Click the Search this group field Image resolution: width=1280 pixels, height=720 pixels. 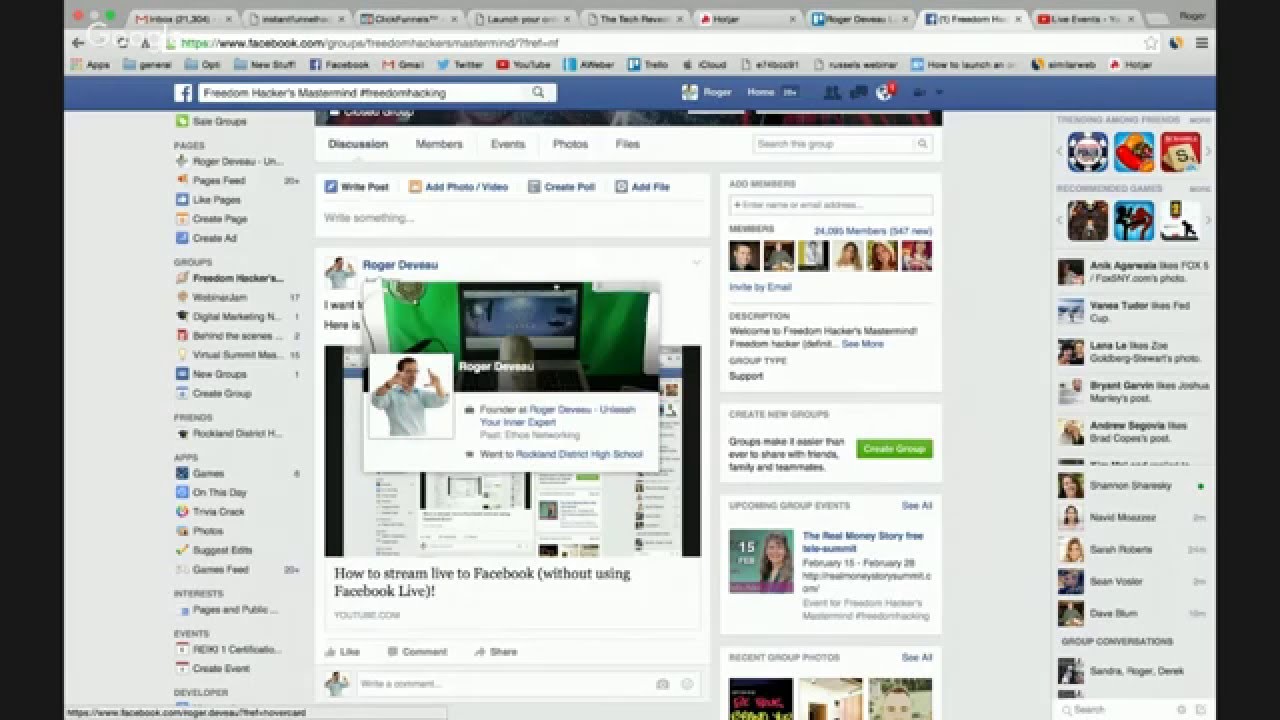pos(843,144)
